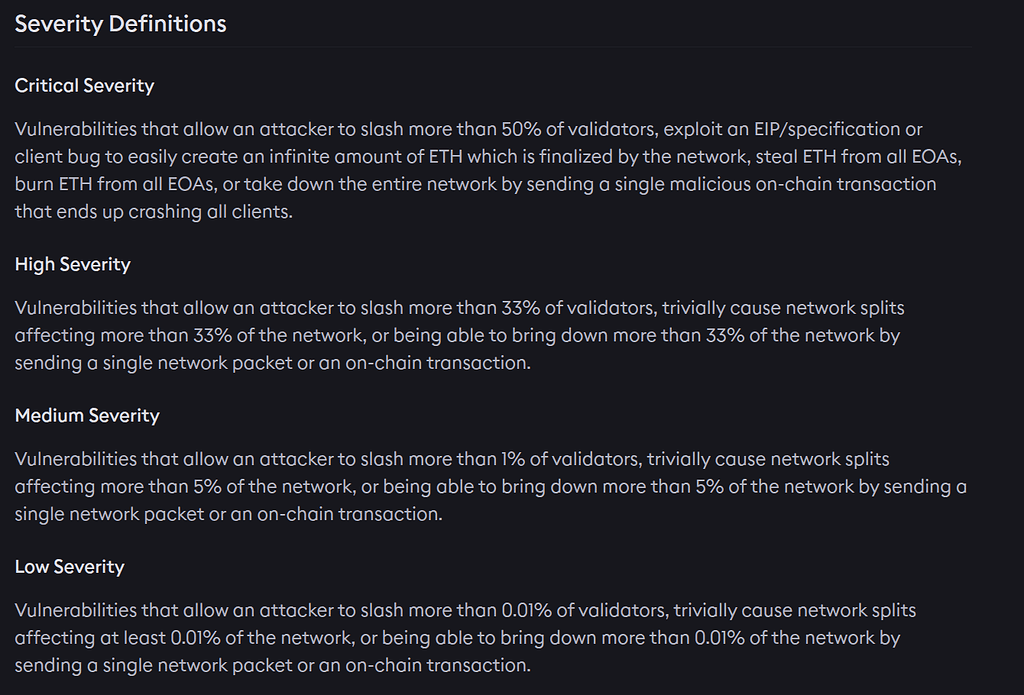Click the High Severity heading

pos(72,264)
